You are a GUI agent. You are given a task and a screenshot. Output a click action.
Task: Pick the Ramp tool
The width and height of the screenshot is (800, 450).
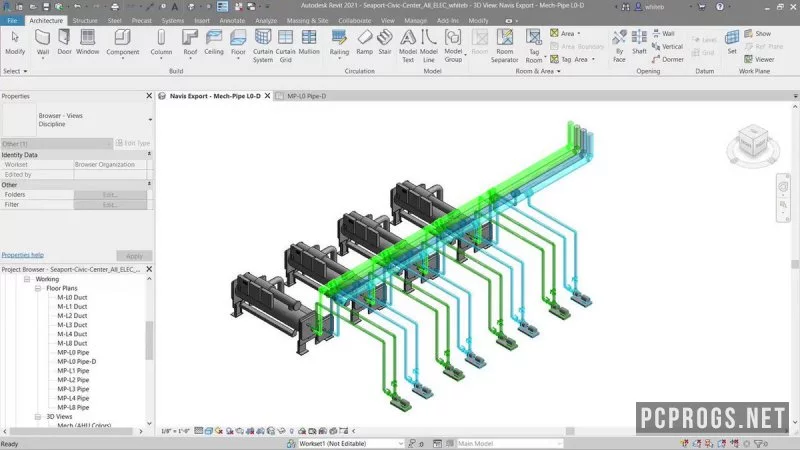[364, 43]
